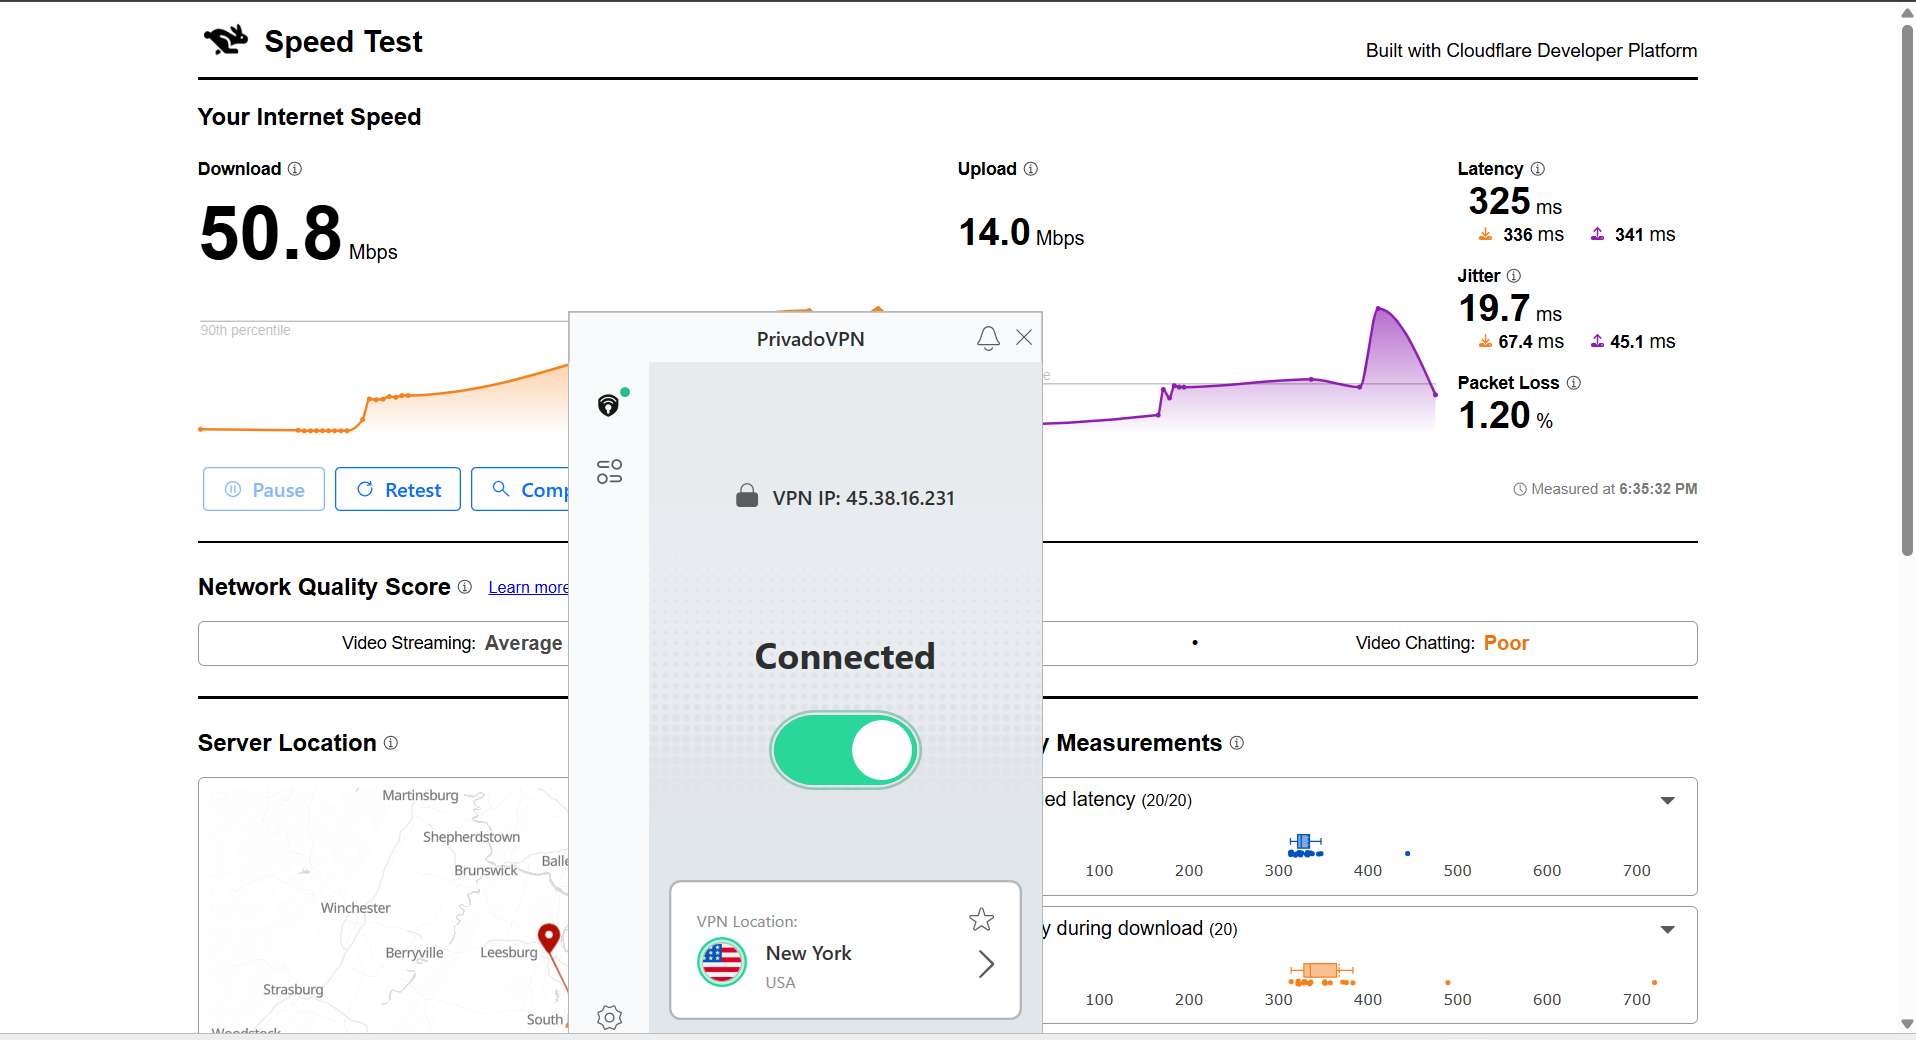The height and width of the screenshot is (1040, 1916).
Task: Open the VPN location list chevron
Action: tap(986, 964)
